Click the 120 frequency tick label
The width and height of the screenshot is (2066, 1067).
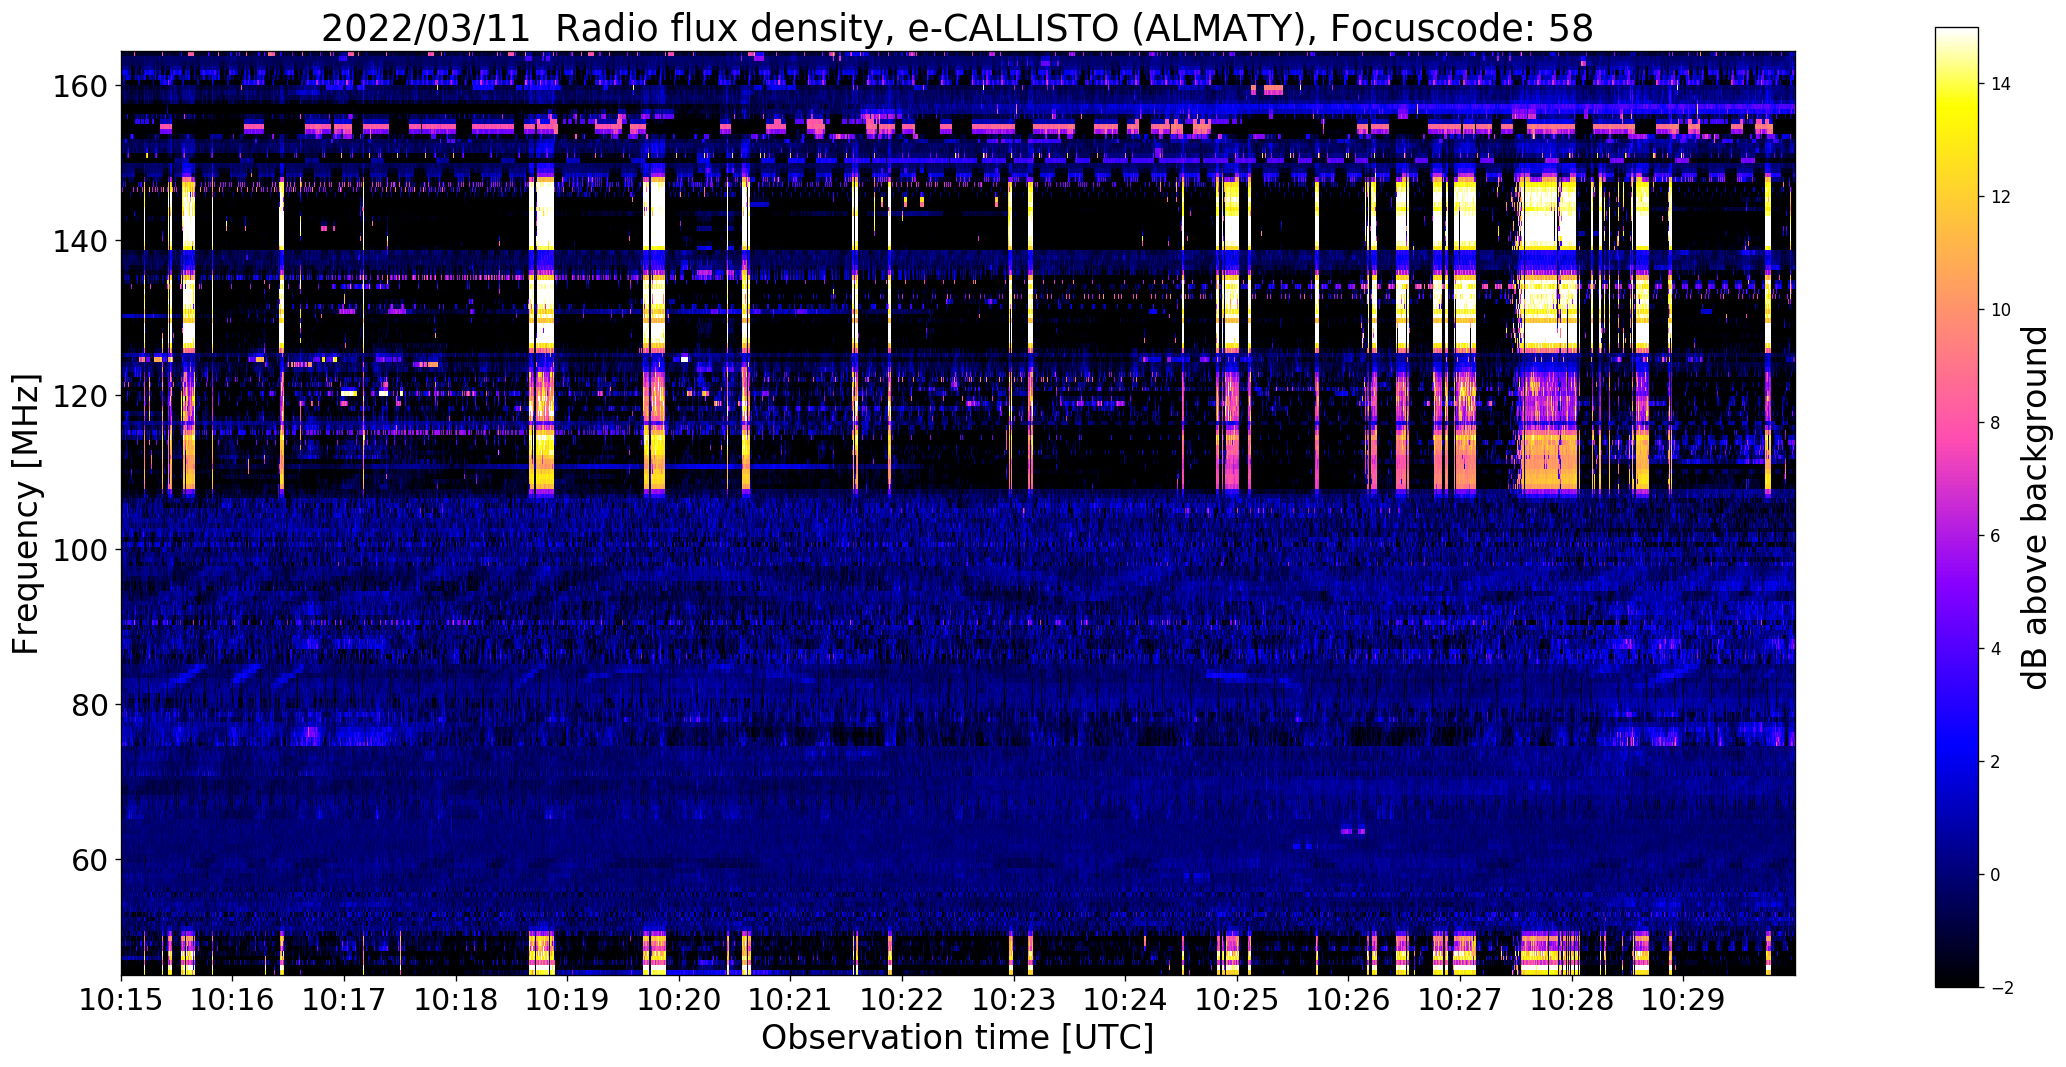80,396
